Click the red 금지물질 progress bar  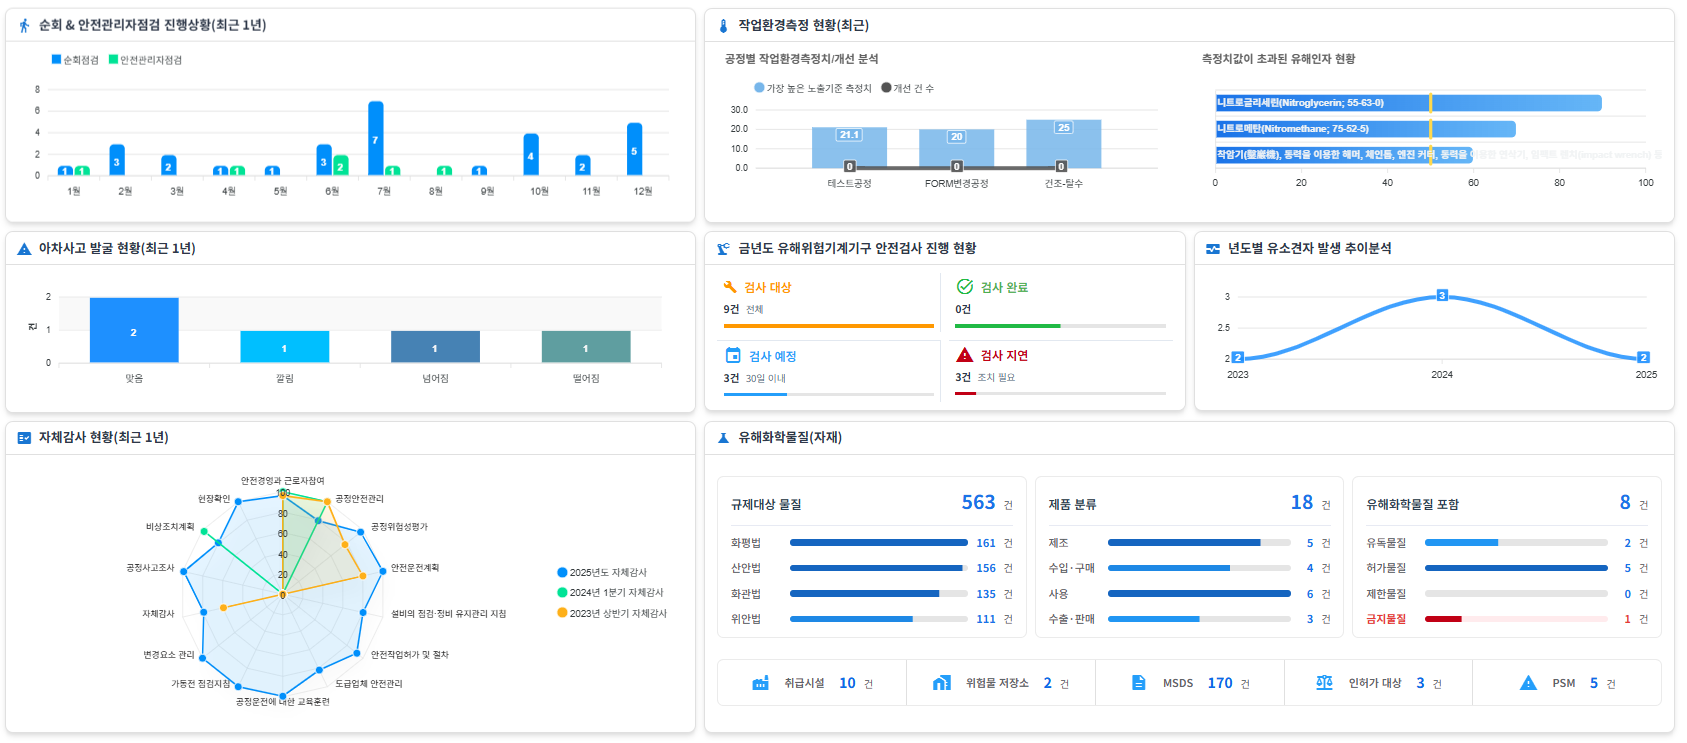[1516, 619]
